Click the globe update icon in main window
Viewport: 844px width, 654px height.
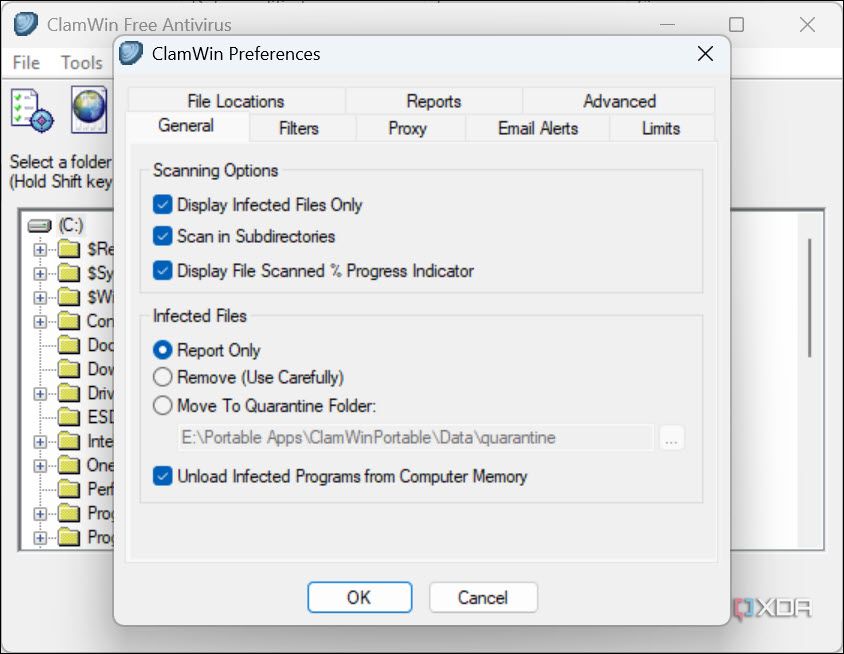tap(89, 109)
